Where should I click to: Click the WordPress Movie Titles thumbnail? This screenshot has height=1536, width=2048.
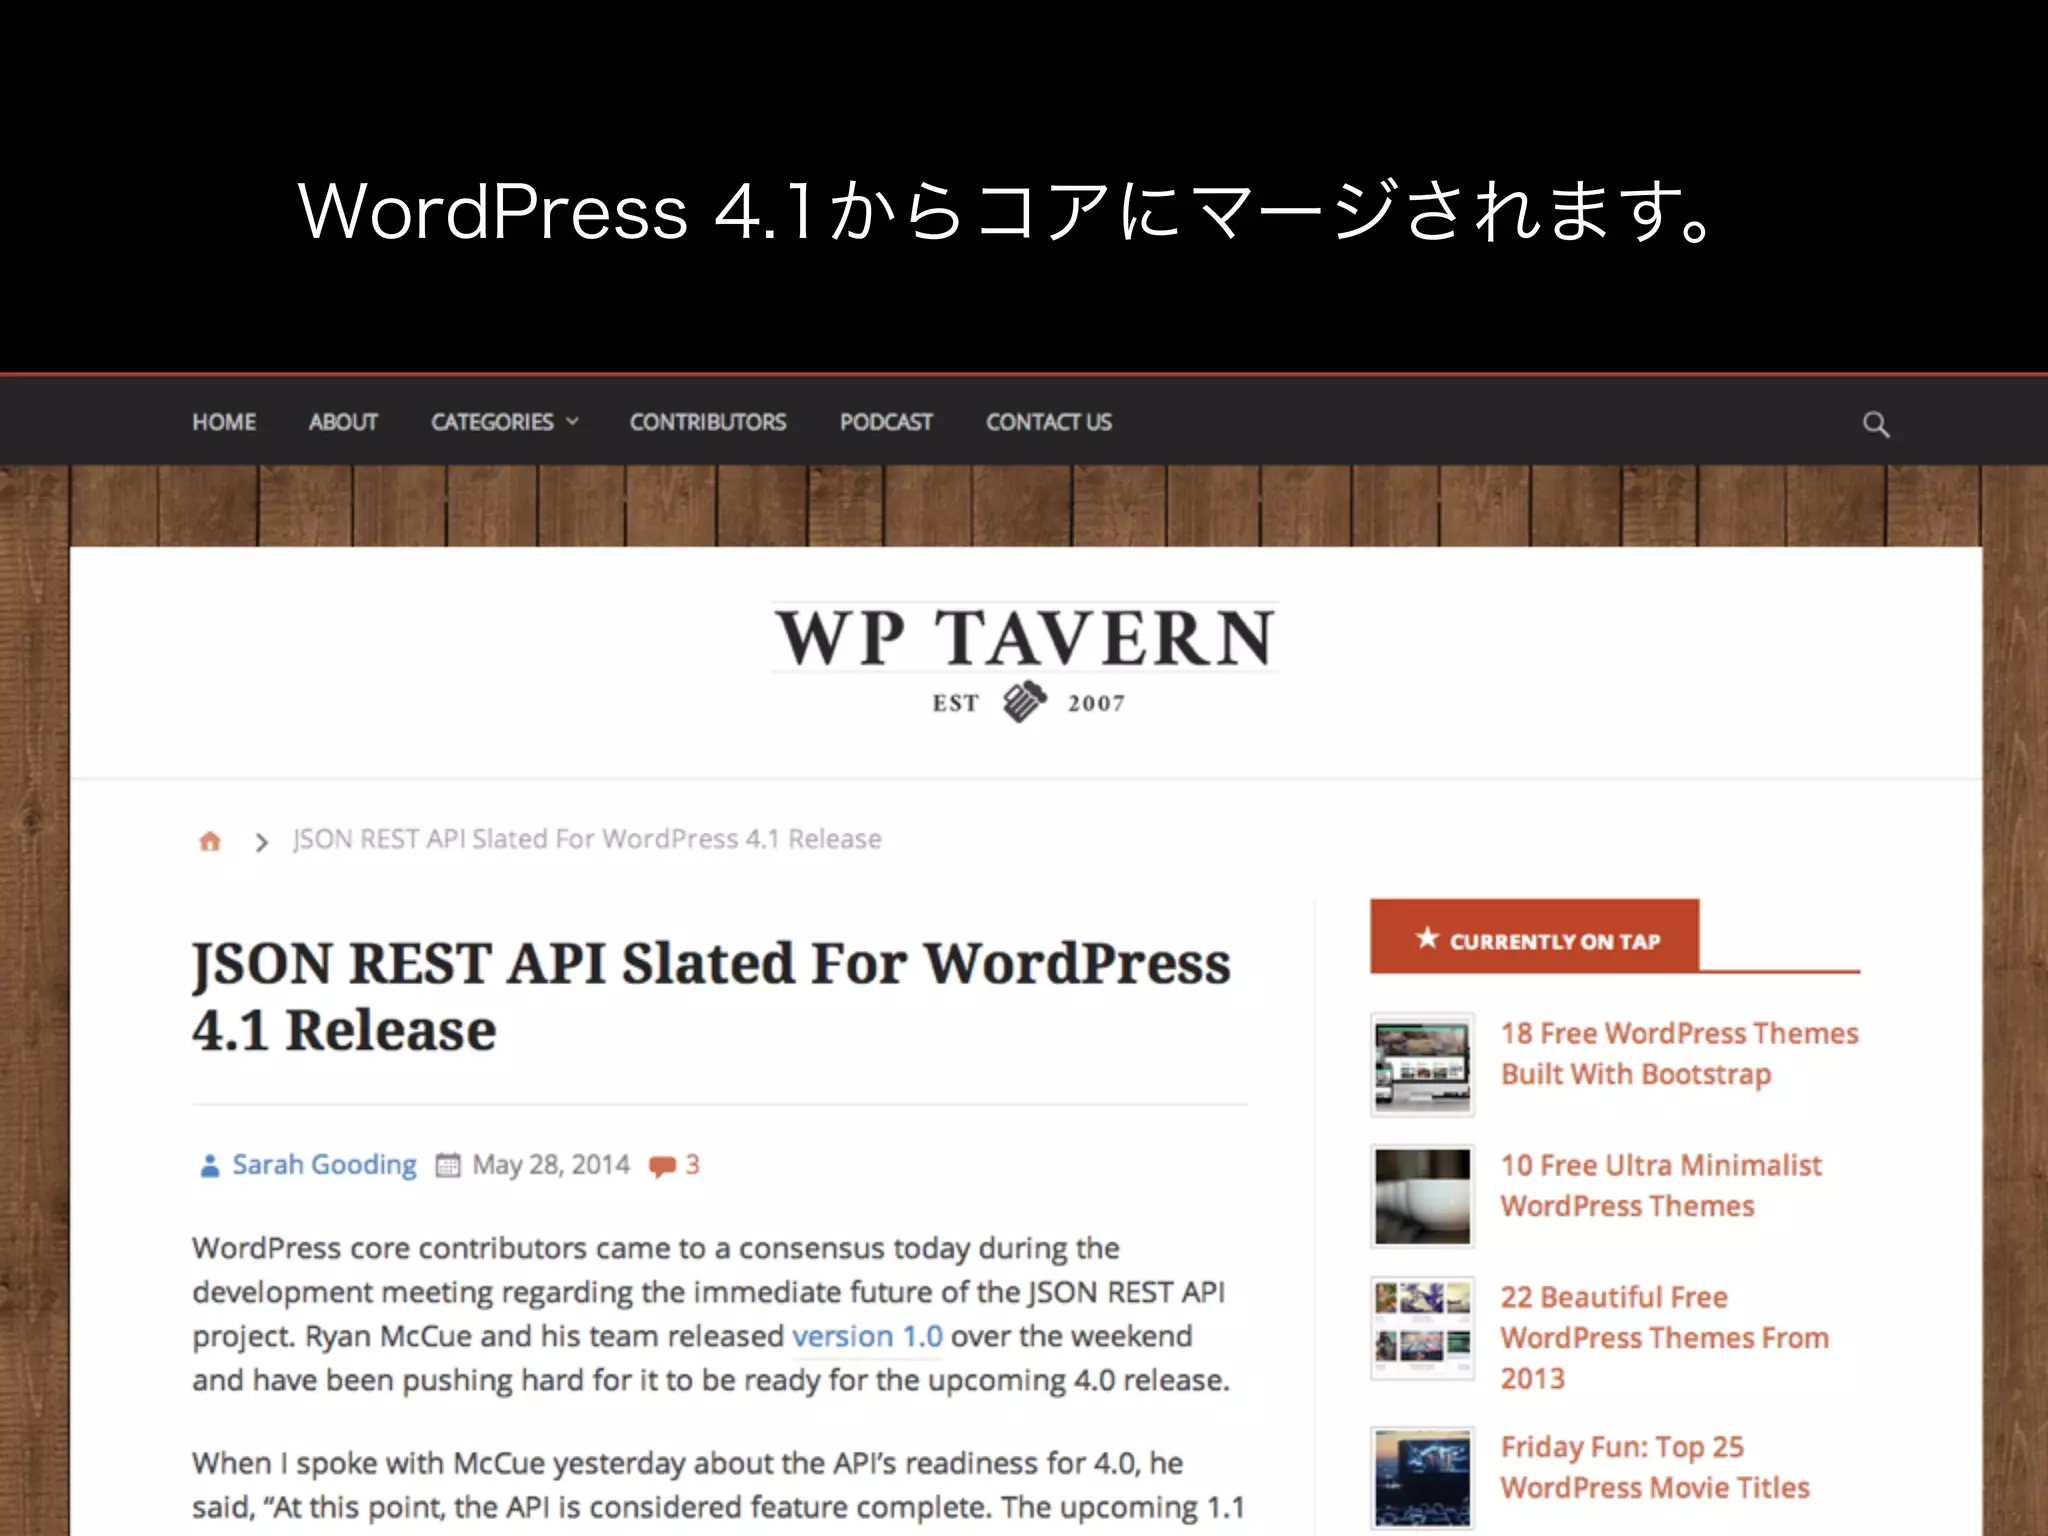[1422, 1478]
